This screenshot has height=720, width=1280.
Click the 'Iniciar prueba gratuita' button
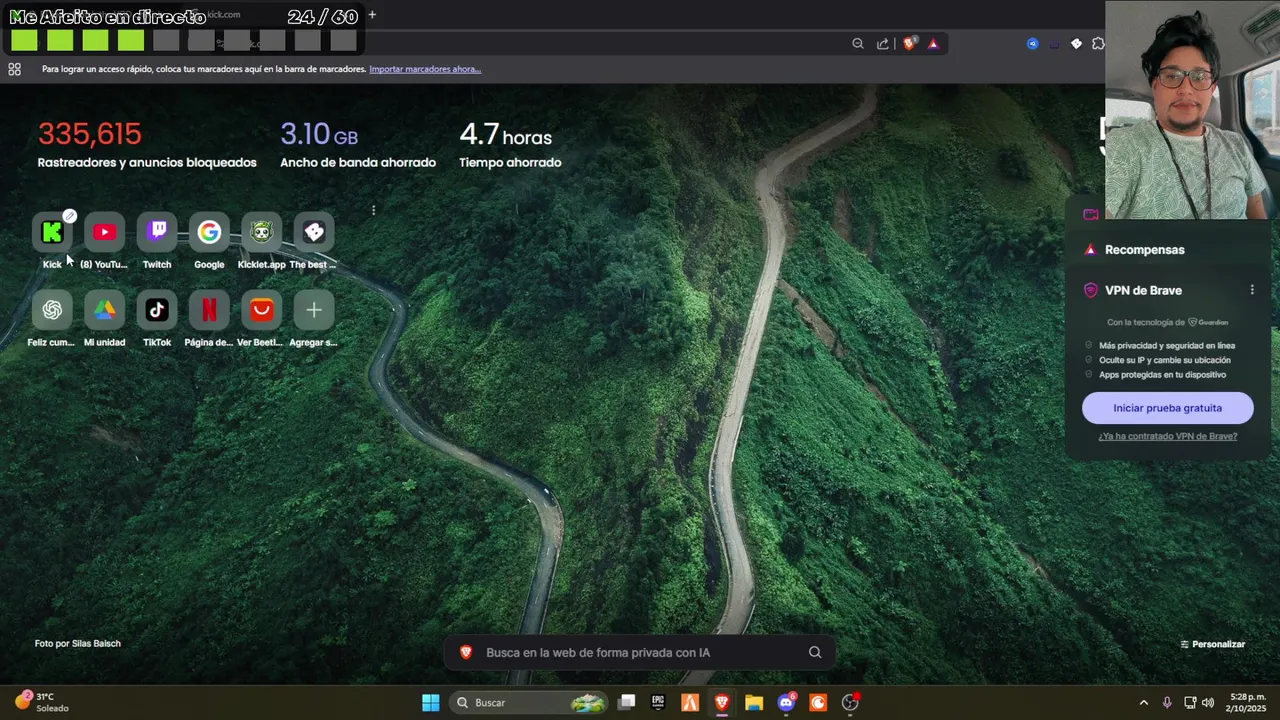click(1167, 408)
